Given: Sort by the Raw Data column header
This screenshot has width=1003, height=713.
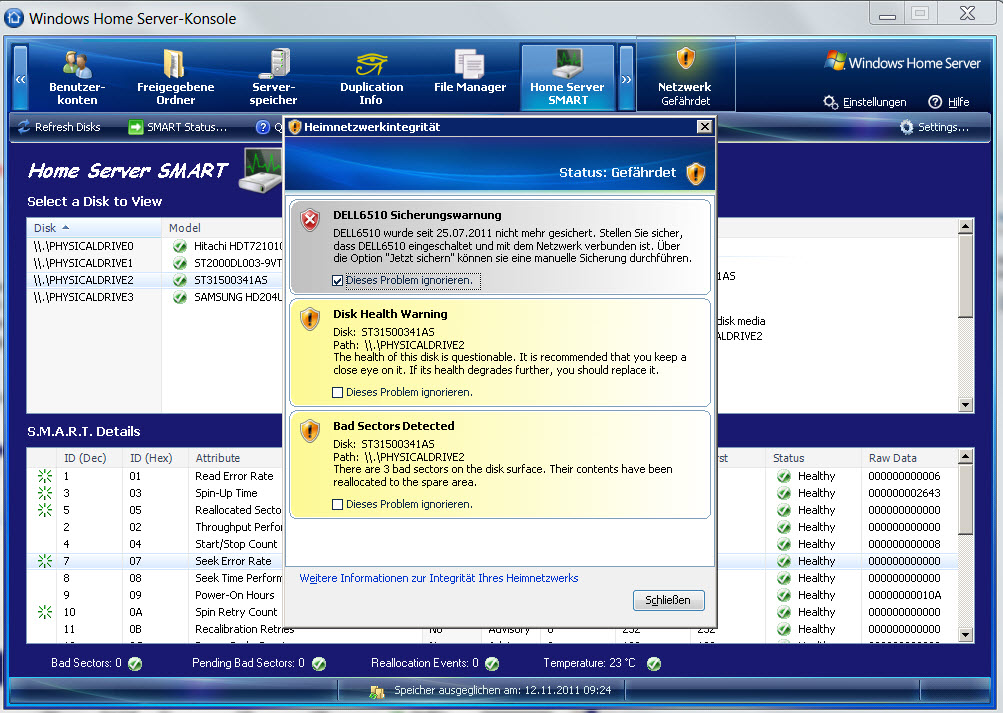Looking at the screenshot, I should click(x=909, y=458).
